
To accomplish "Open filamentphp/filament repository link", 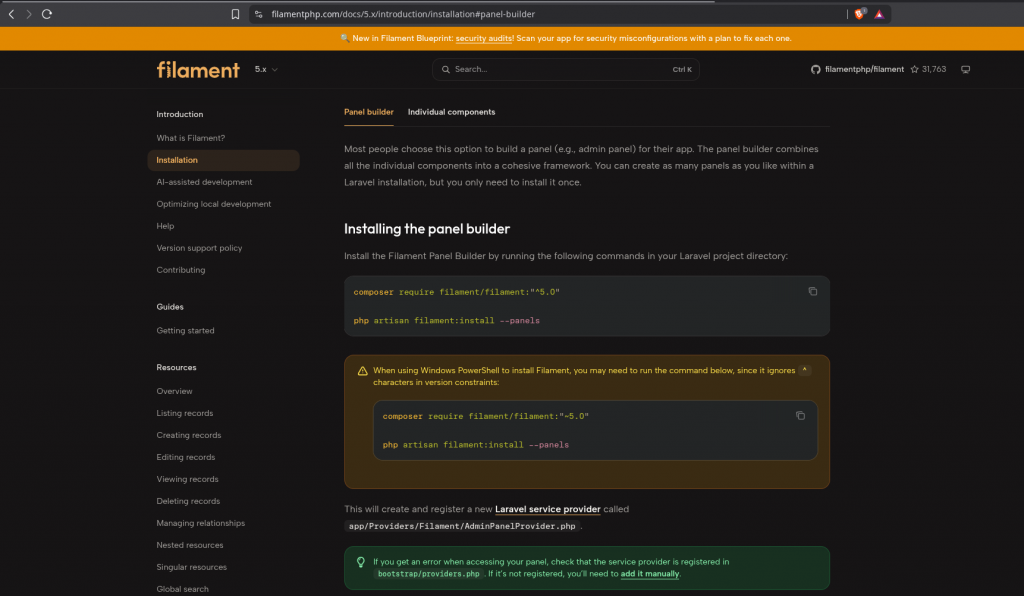I will tap(864, 69).
